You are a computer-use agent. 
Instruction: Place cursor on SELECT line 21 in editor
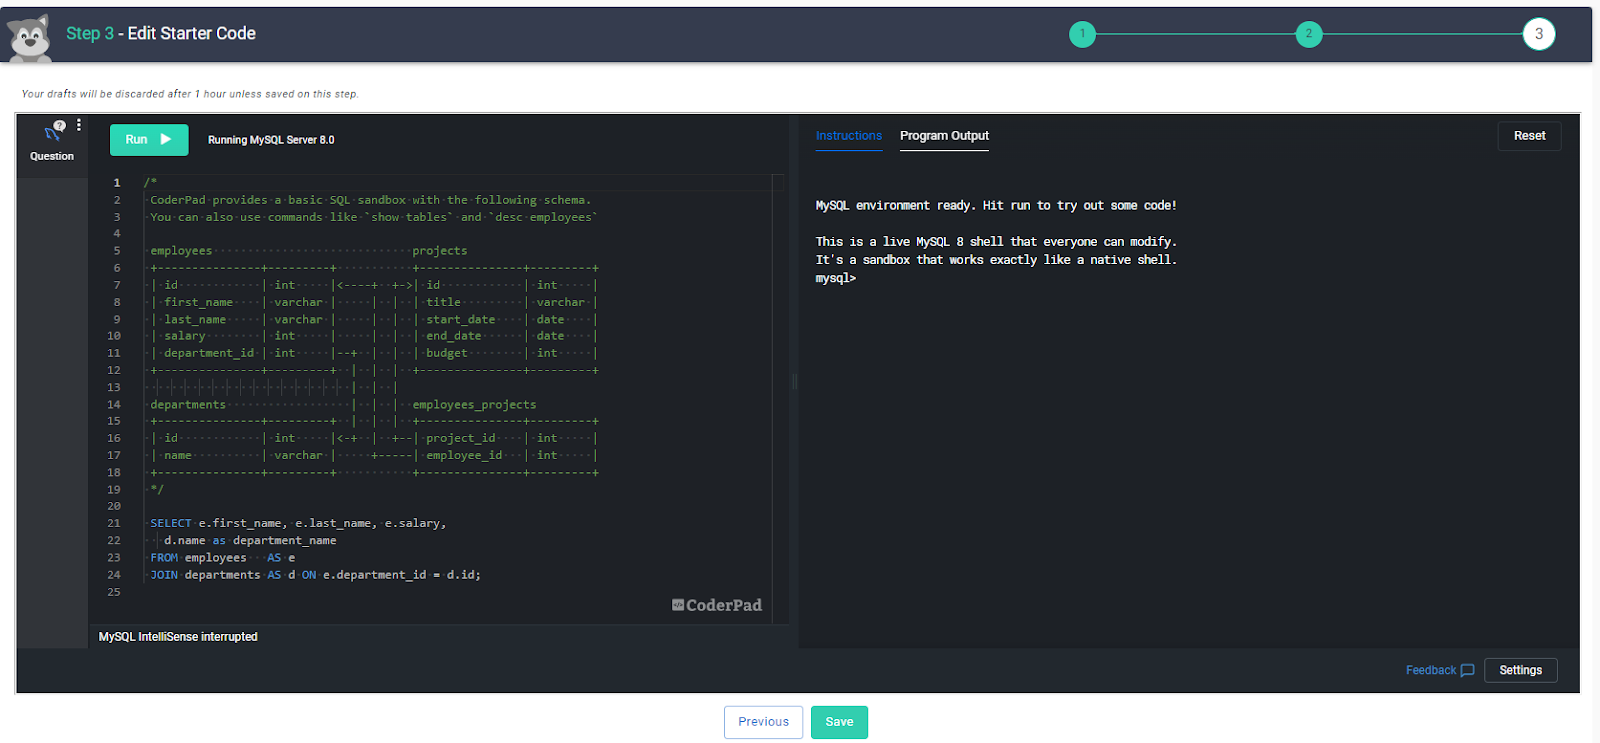(x=298, y=523)
